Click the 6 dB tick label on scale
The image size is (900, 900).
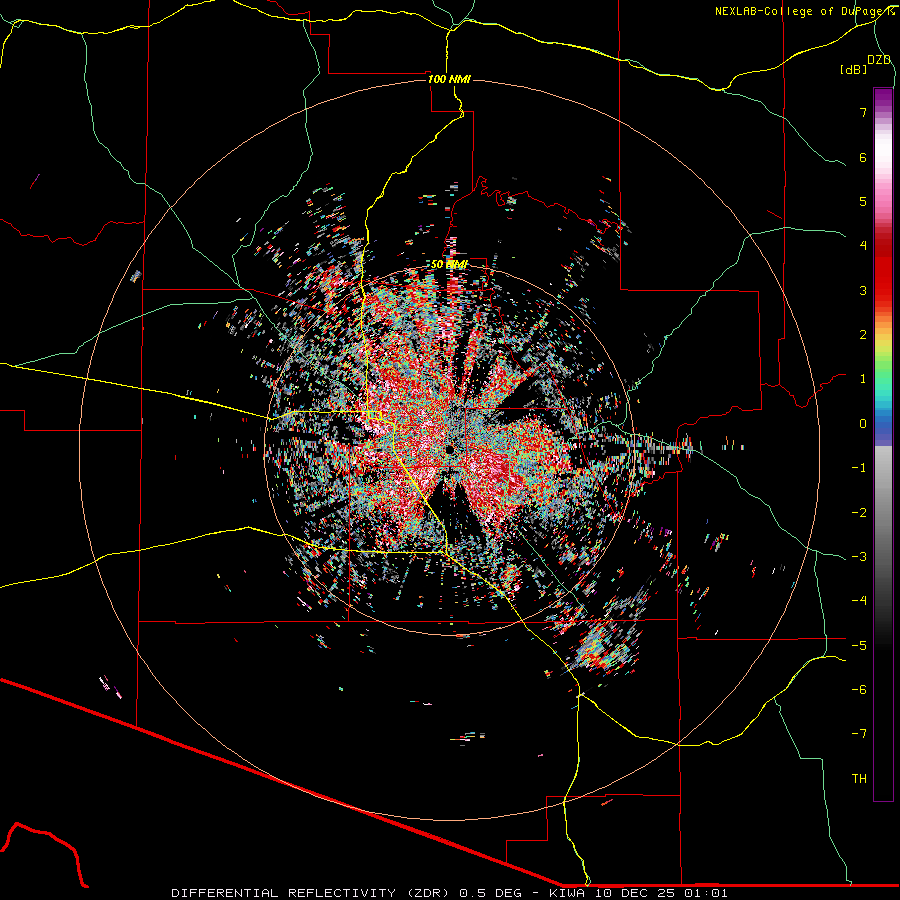[x=863, y=157]
